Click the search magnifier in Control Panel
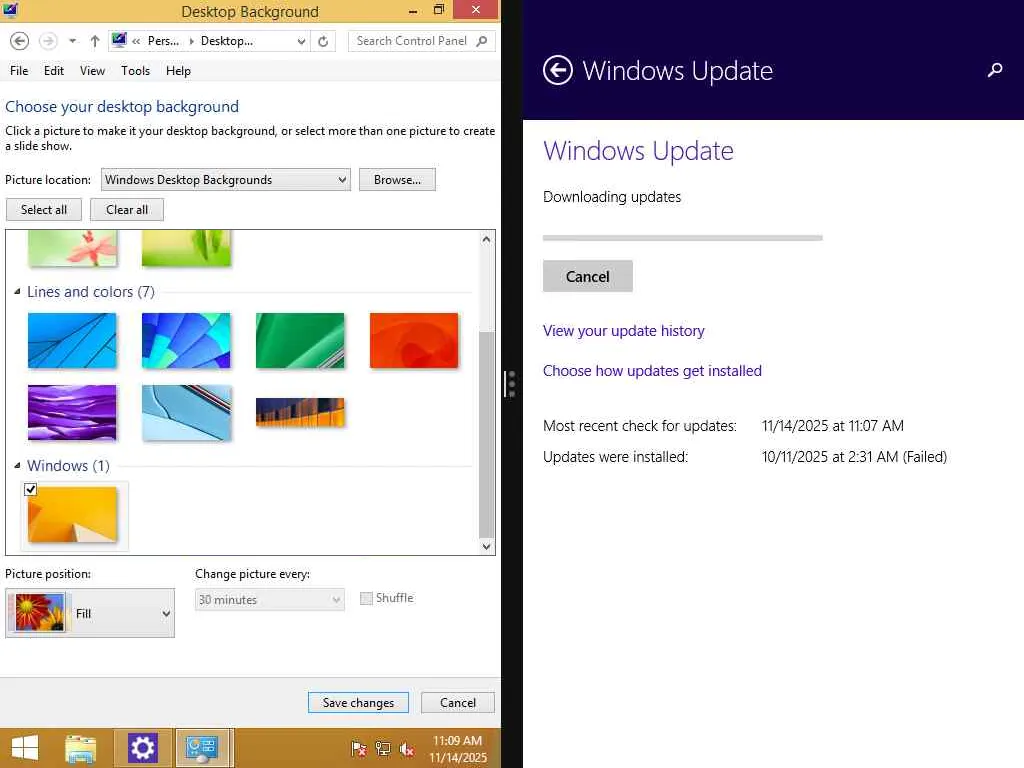This screenshot has width=1024, height=768. [482, 41]
